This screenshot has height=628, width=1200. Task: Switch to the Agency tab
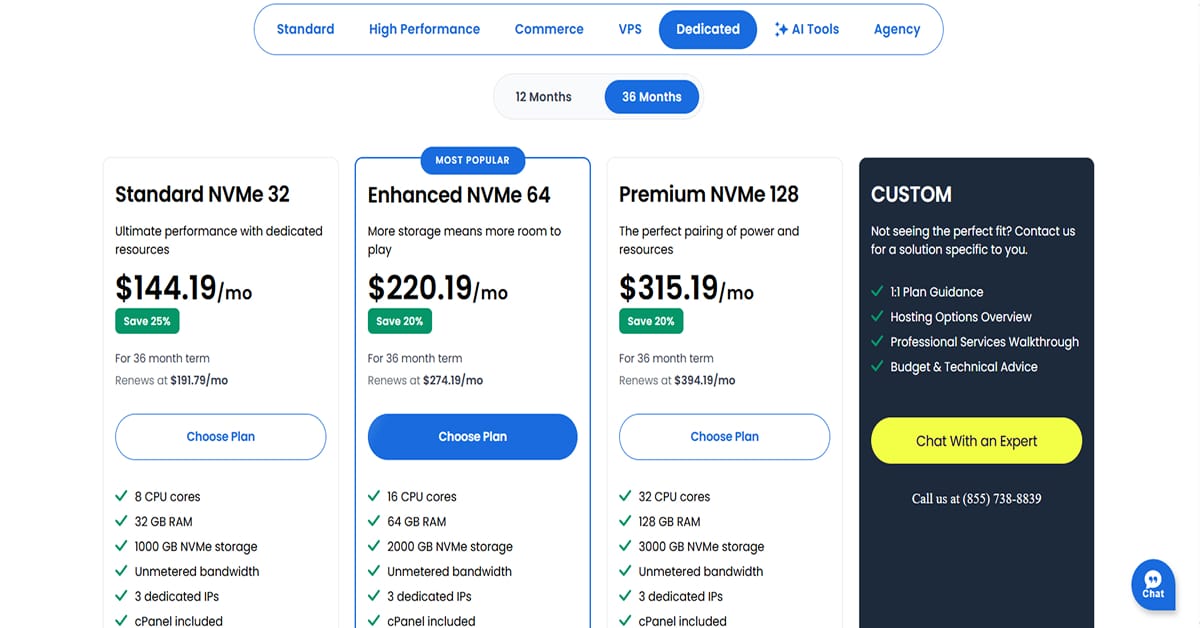(897, 29)
